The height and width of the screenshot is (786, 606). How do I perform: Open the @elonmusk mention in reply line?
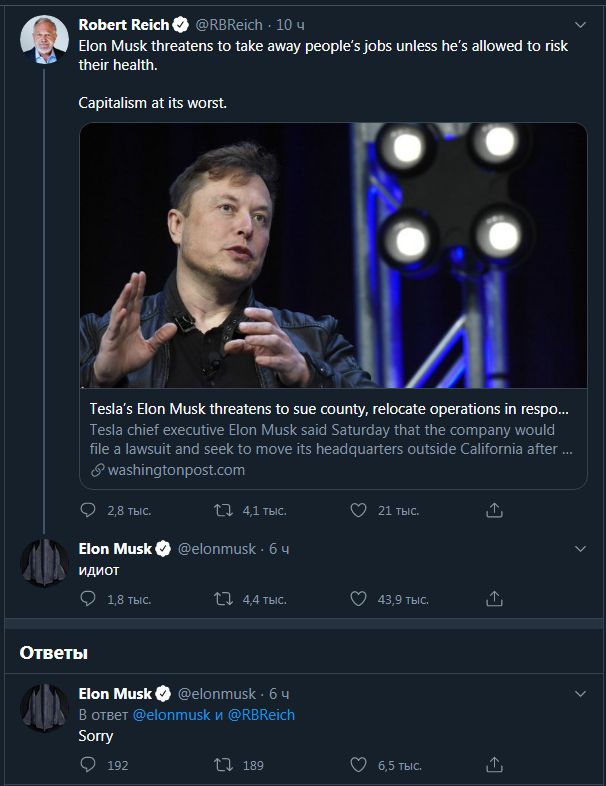click(171, 715)
